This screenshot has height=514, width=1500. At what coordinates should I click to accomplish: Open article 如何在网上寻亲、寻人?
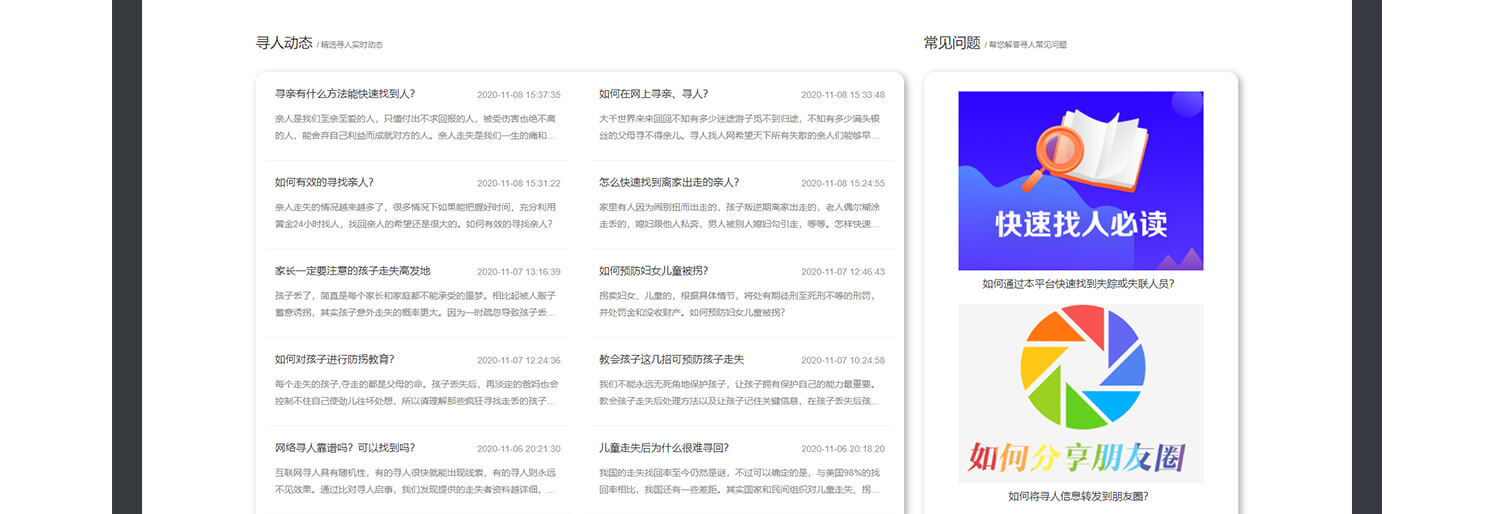(654, 94)
